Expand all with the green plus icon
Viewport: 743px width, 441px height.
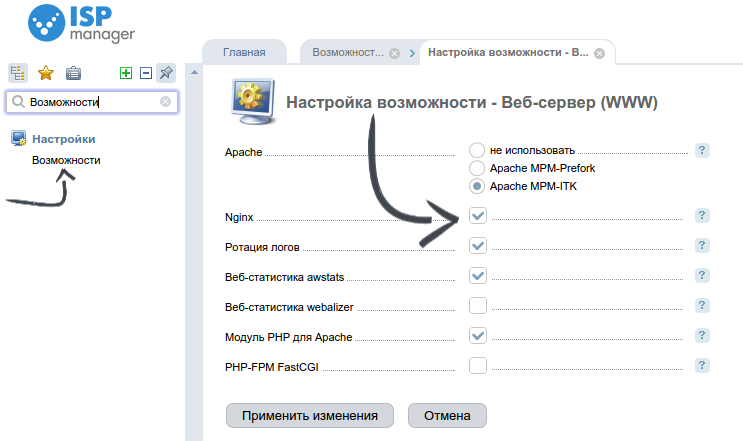click(x=126, y=73)
